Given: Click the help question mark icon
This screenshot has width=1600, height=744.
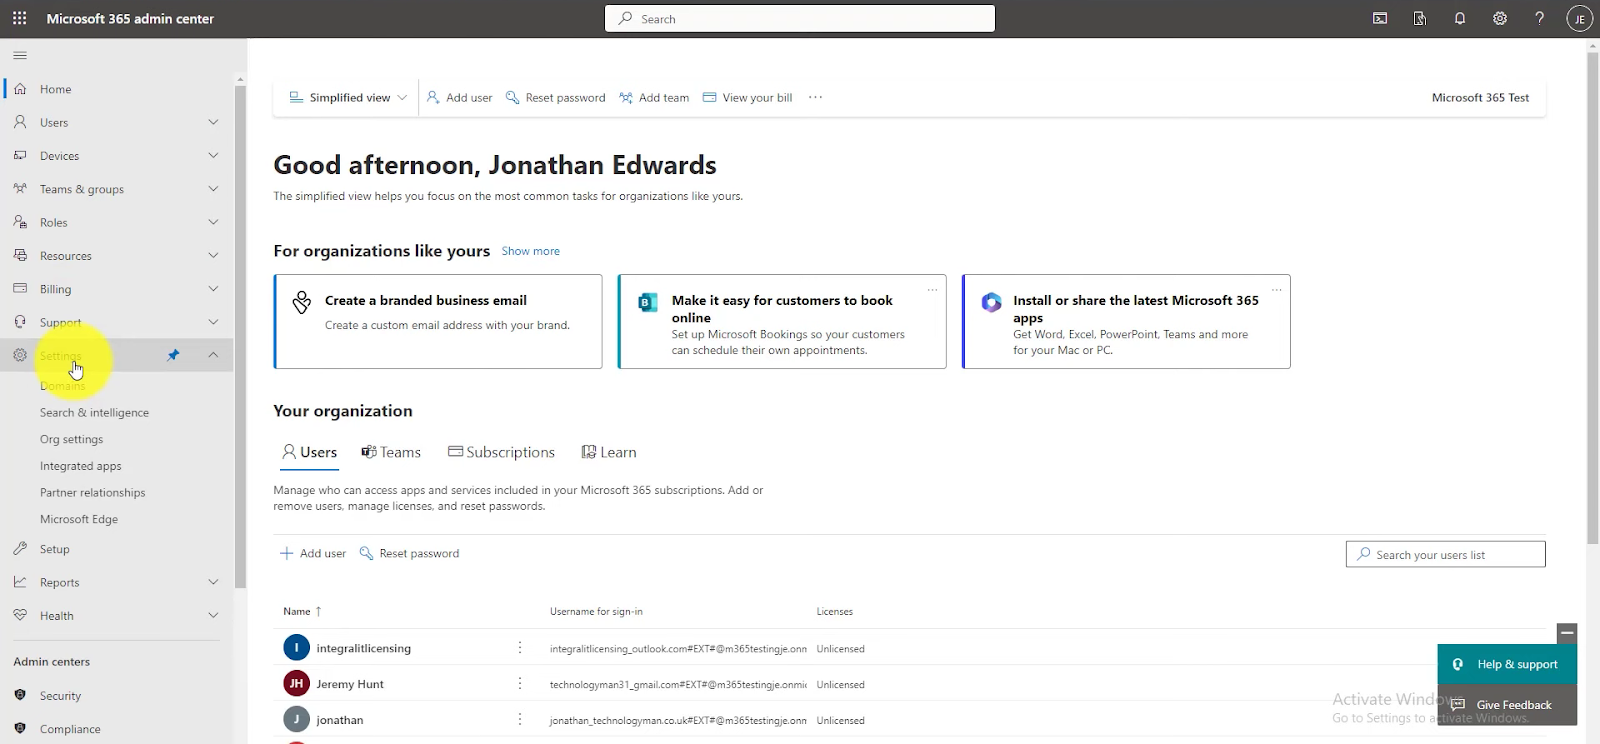Looking at the screenshot, I should [1540, 18].
